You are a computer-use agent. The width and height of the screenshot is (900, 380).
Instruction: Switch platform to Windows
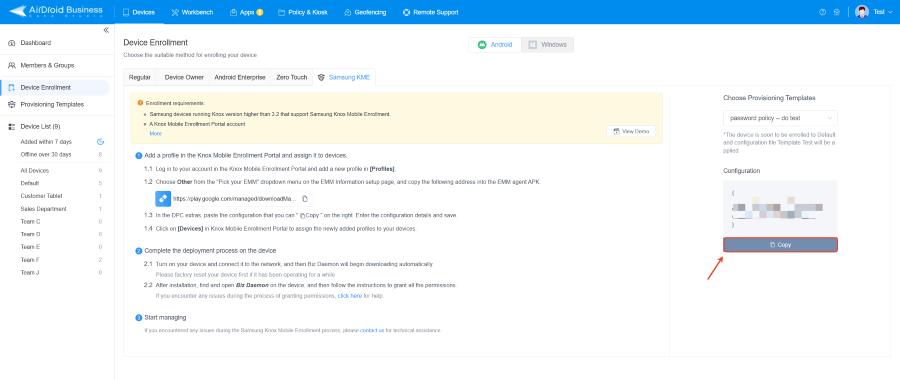click(548, 45)
